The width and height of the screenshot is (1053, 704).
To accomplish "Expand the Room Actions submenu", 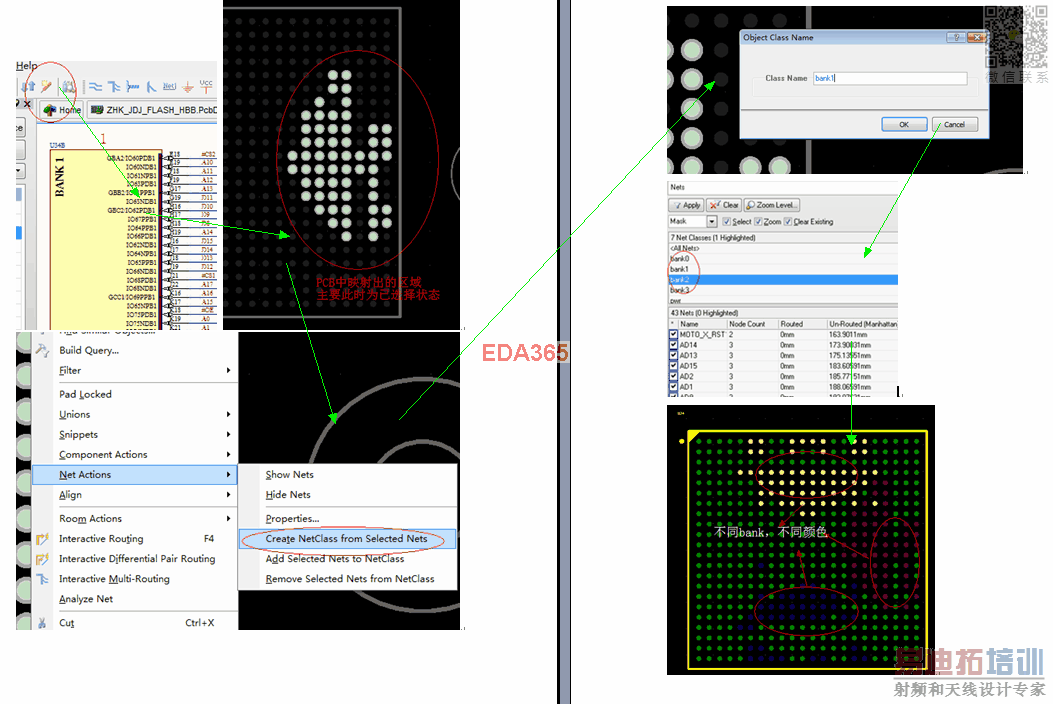I will [228, 519].
